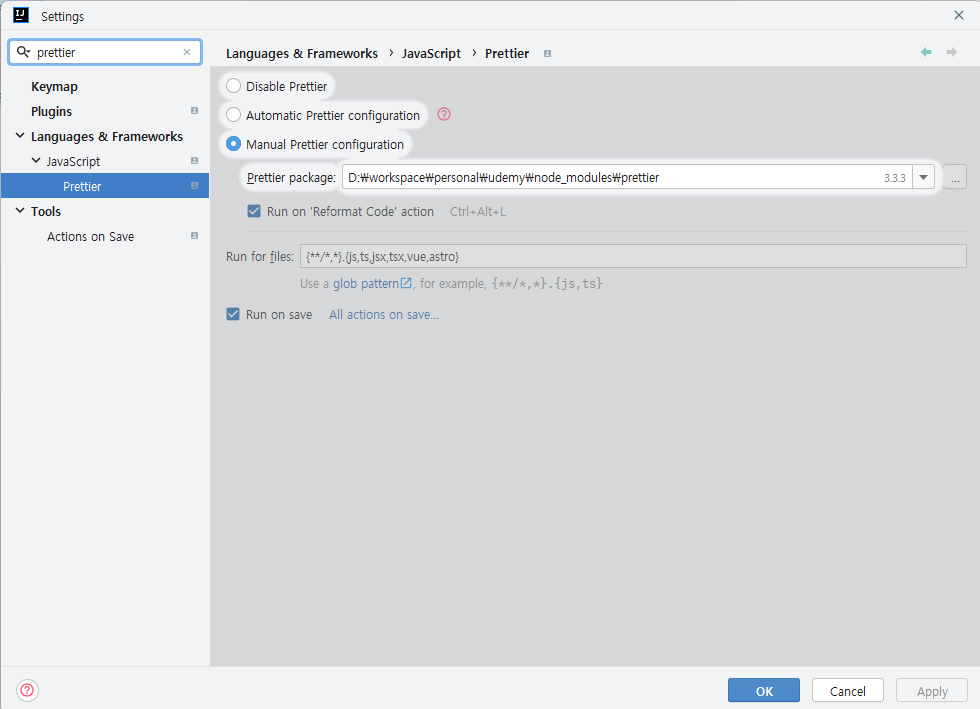Clear the prettier search text
This screenshot has height=709, width=980.
(187, 52)
